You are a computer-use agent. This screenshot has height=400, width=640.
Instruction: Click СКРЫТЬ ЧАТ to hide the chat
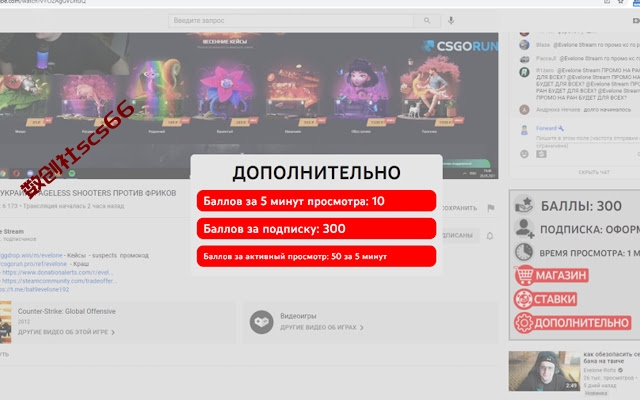click(594, 172)
